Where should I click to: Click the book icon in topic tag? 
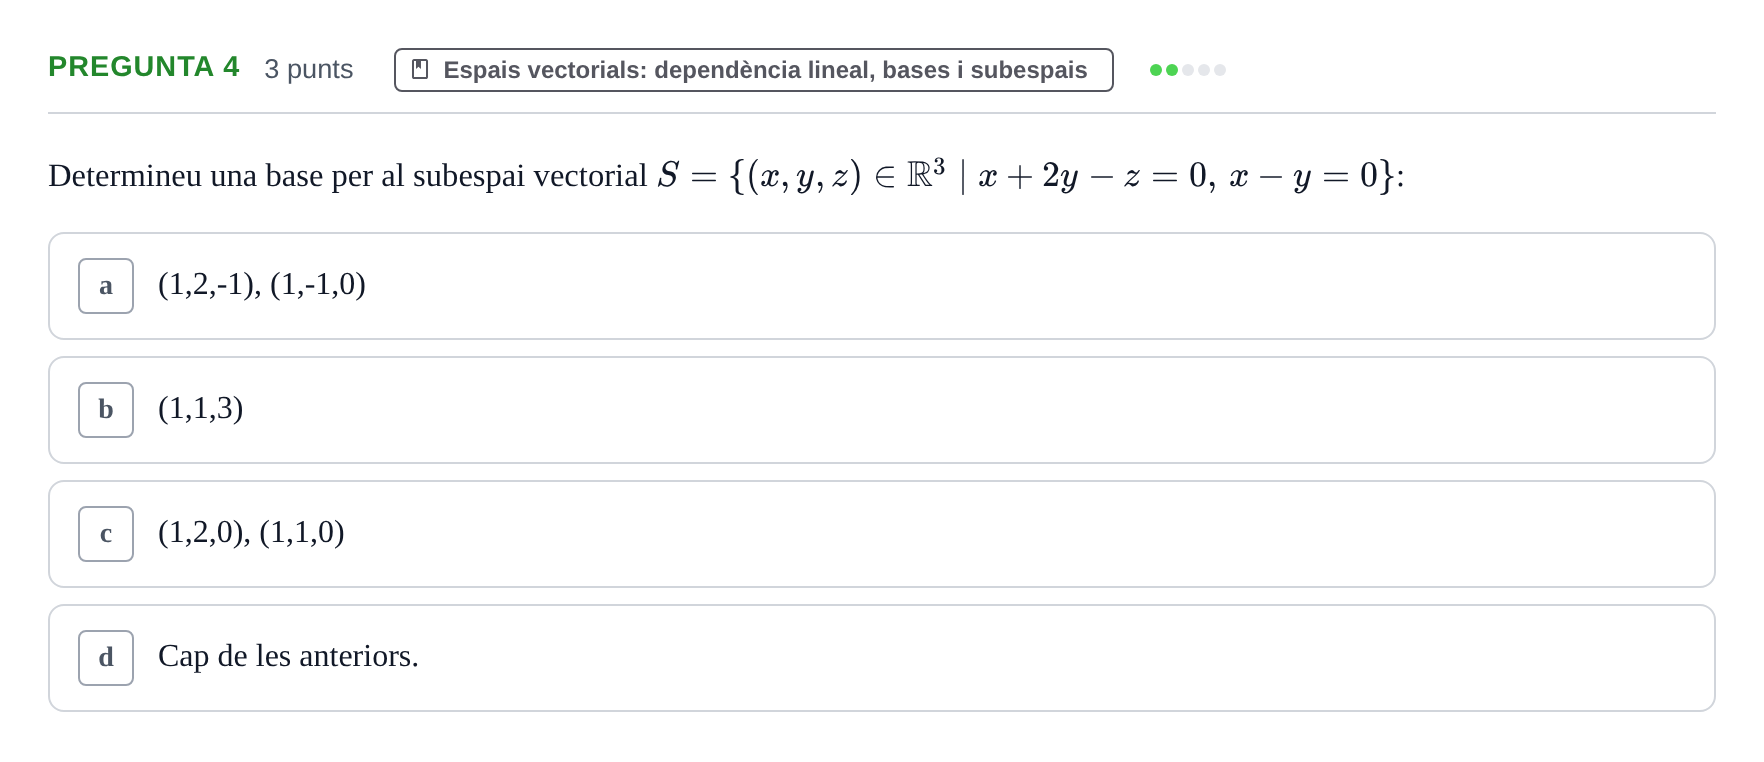tap(420, 69)
